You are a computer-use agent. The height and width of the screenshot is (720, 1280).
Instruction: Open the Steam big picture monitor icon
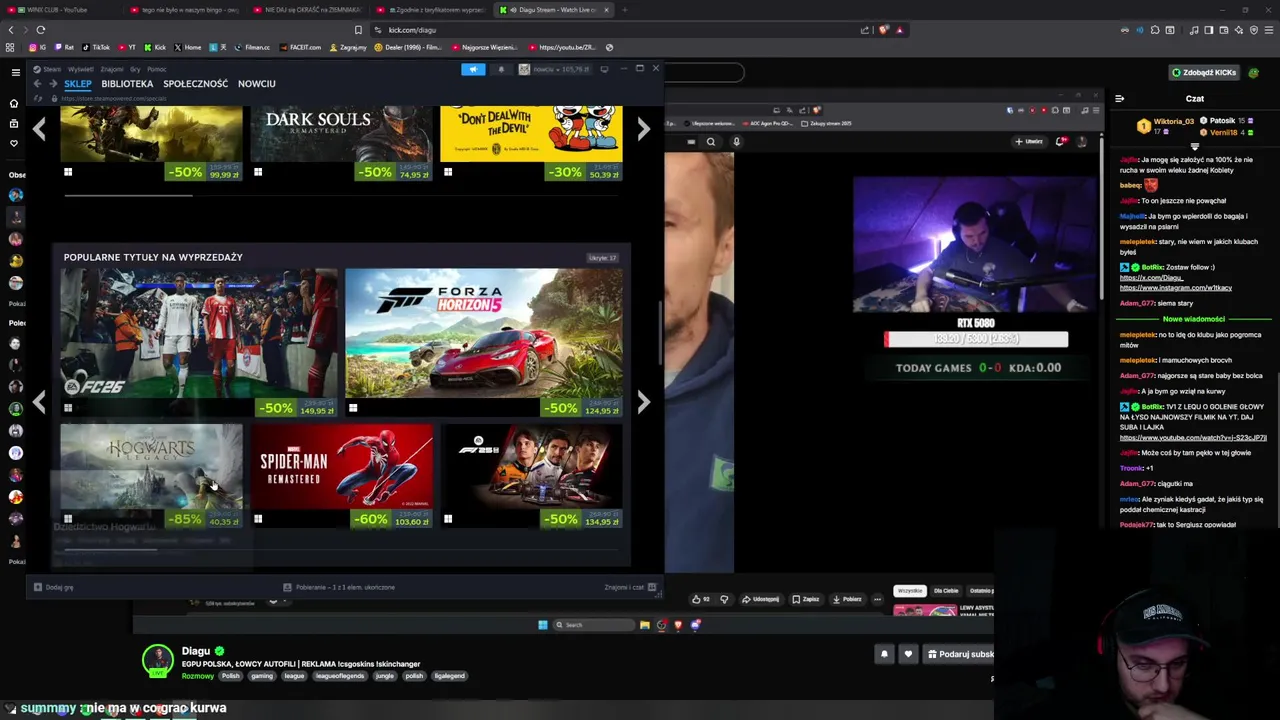(x=604, y=69)
